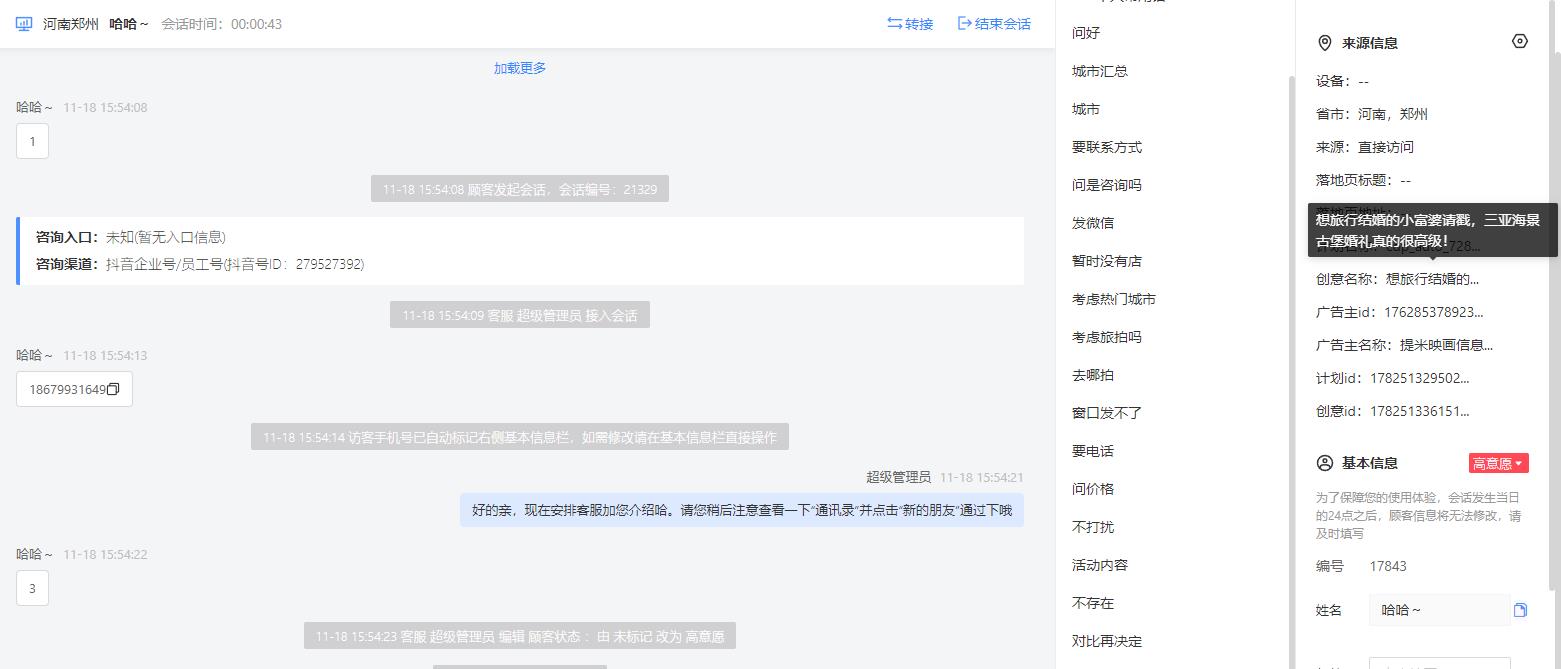The height and width of the screenshot is (669, 1561).
Task: Click the visitor message bubble "1"
Action: click(x=32, y=141)
